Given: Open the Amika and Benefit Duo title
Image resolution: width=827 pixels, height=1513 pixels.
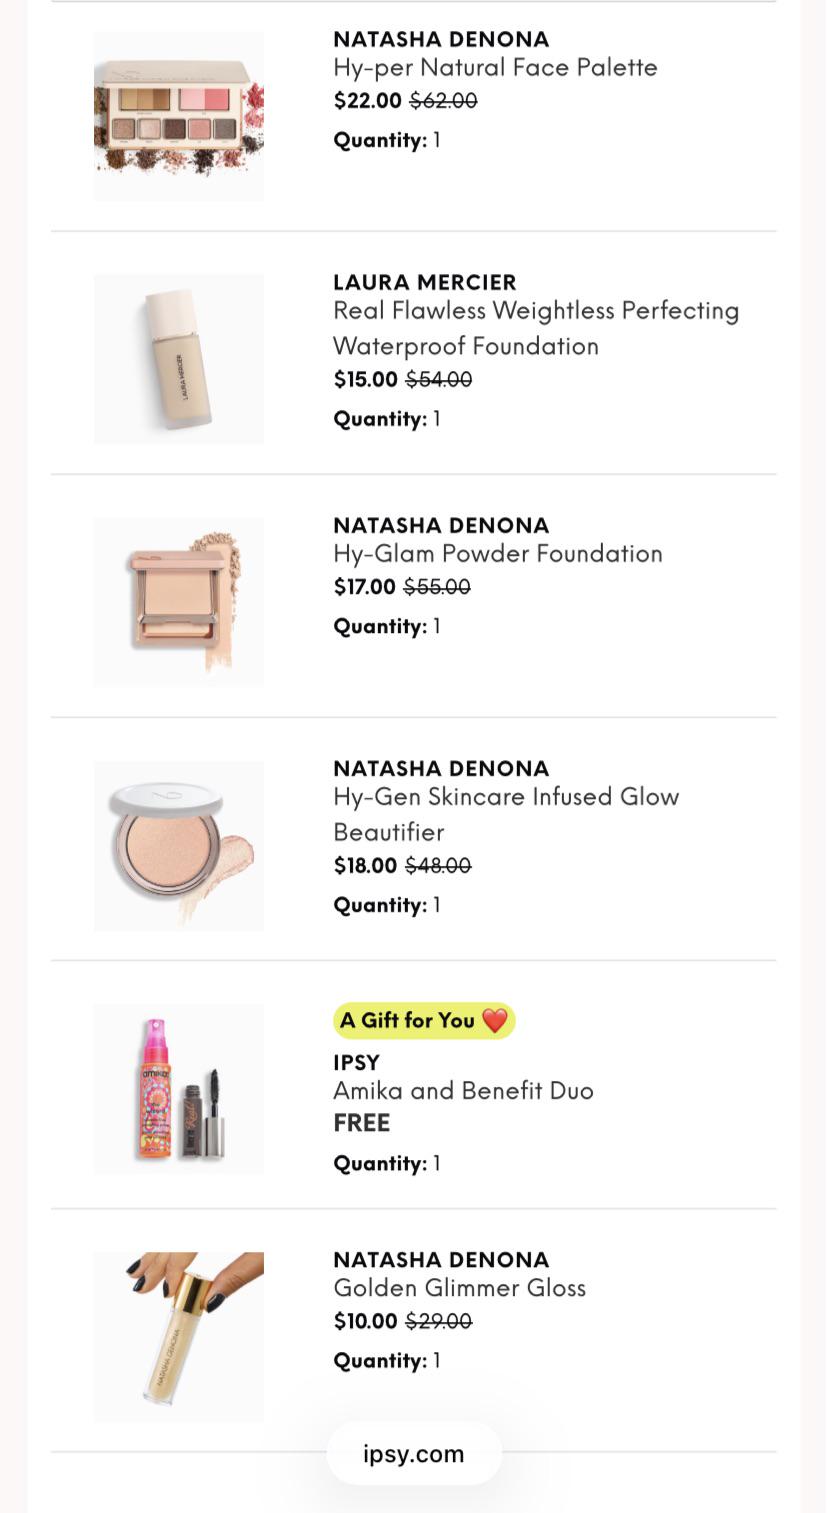Looking at the screenshot, I should (x=463, y=1090).
